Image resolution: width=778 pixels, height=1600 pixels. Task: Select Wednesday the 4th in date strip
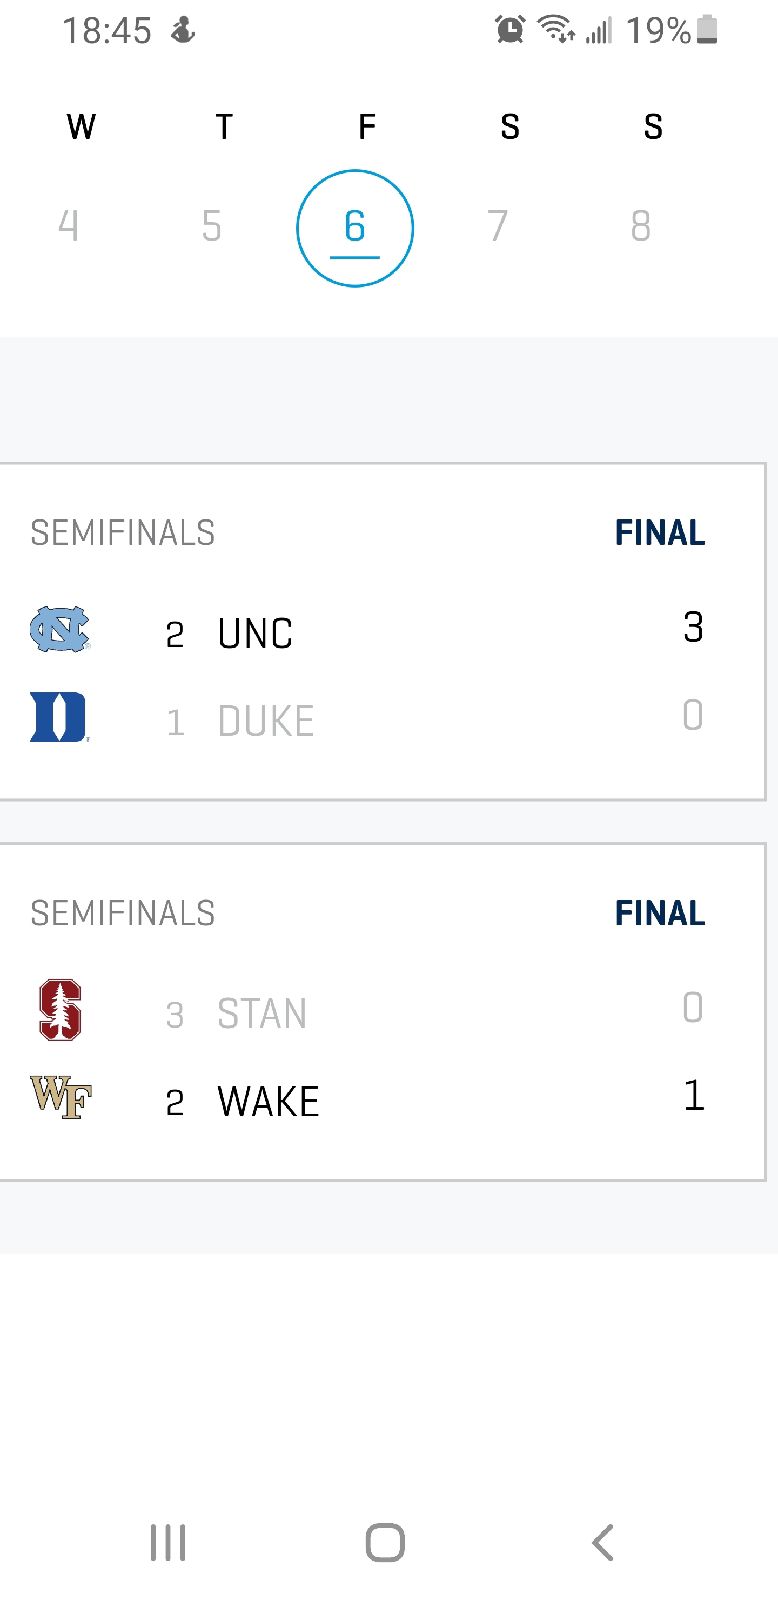pos(68,226)
